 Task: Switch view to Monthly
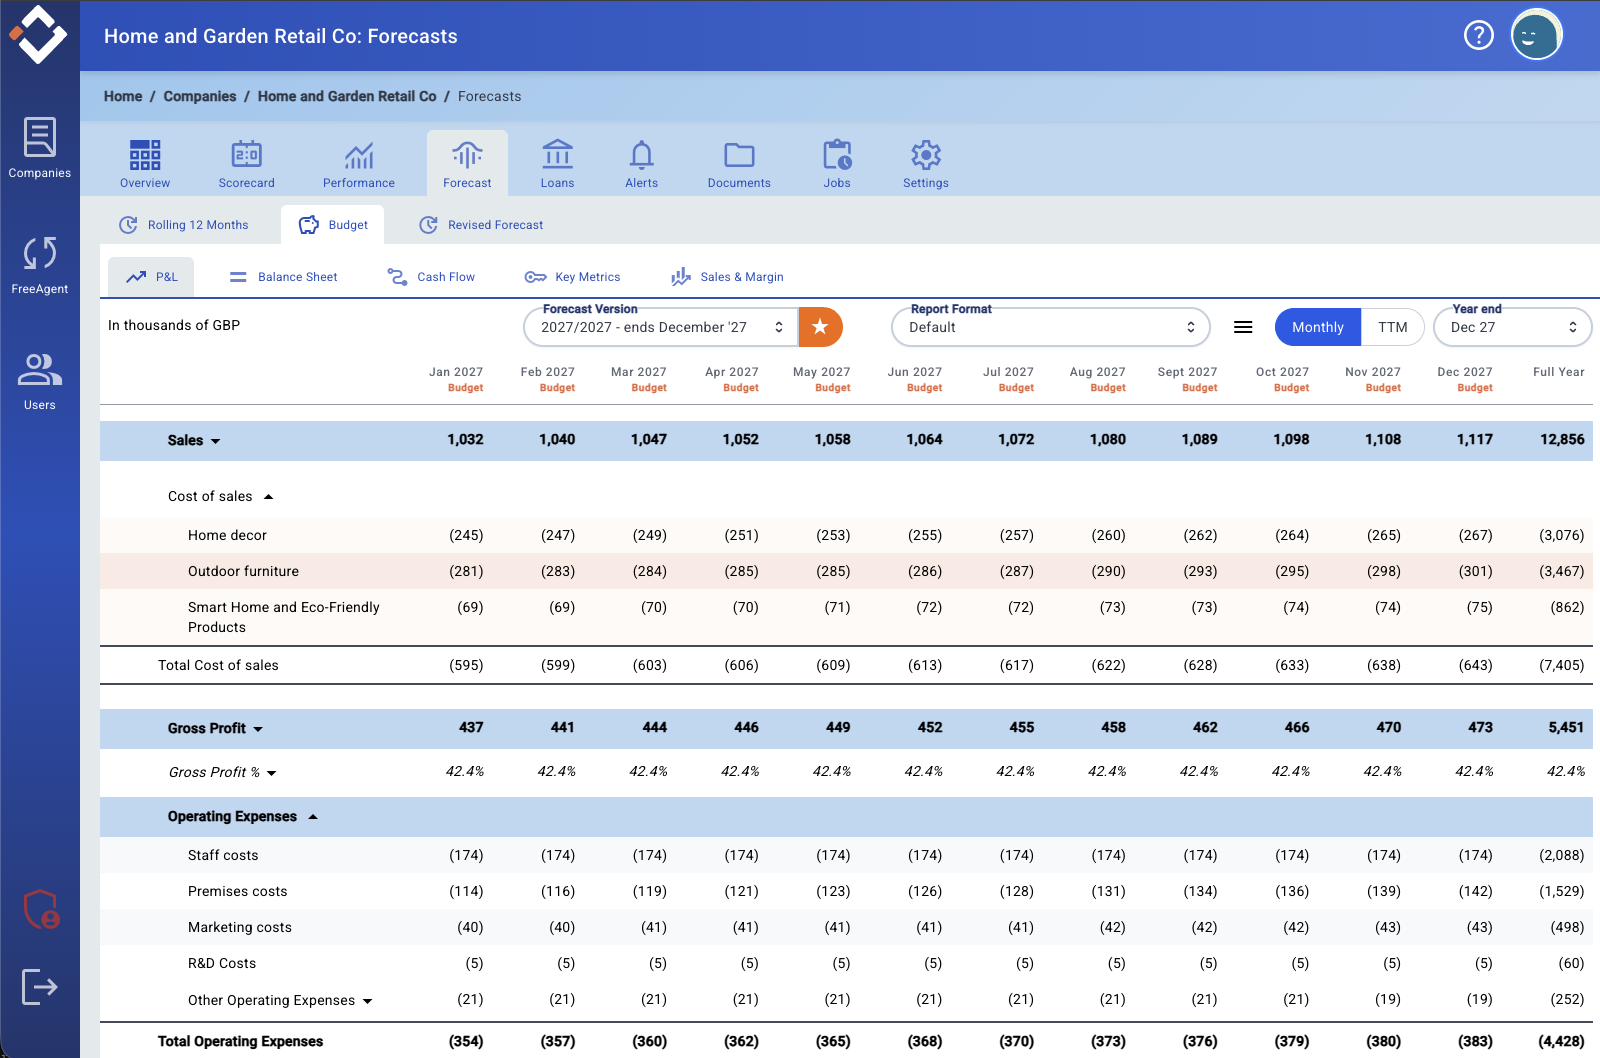[1317, 327]
